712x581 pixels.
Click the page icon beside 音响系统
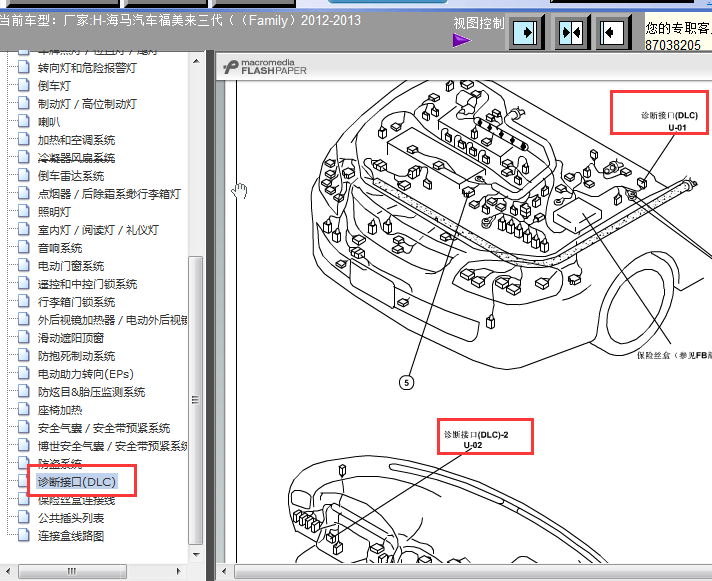coord(24,247)
